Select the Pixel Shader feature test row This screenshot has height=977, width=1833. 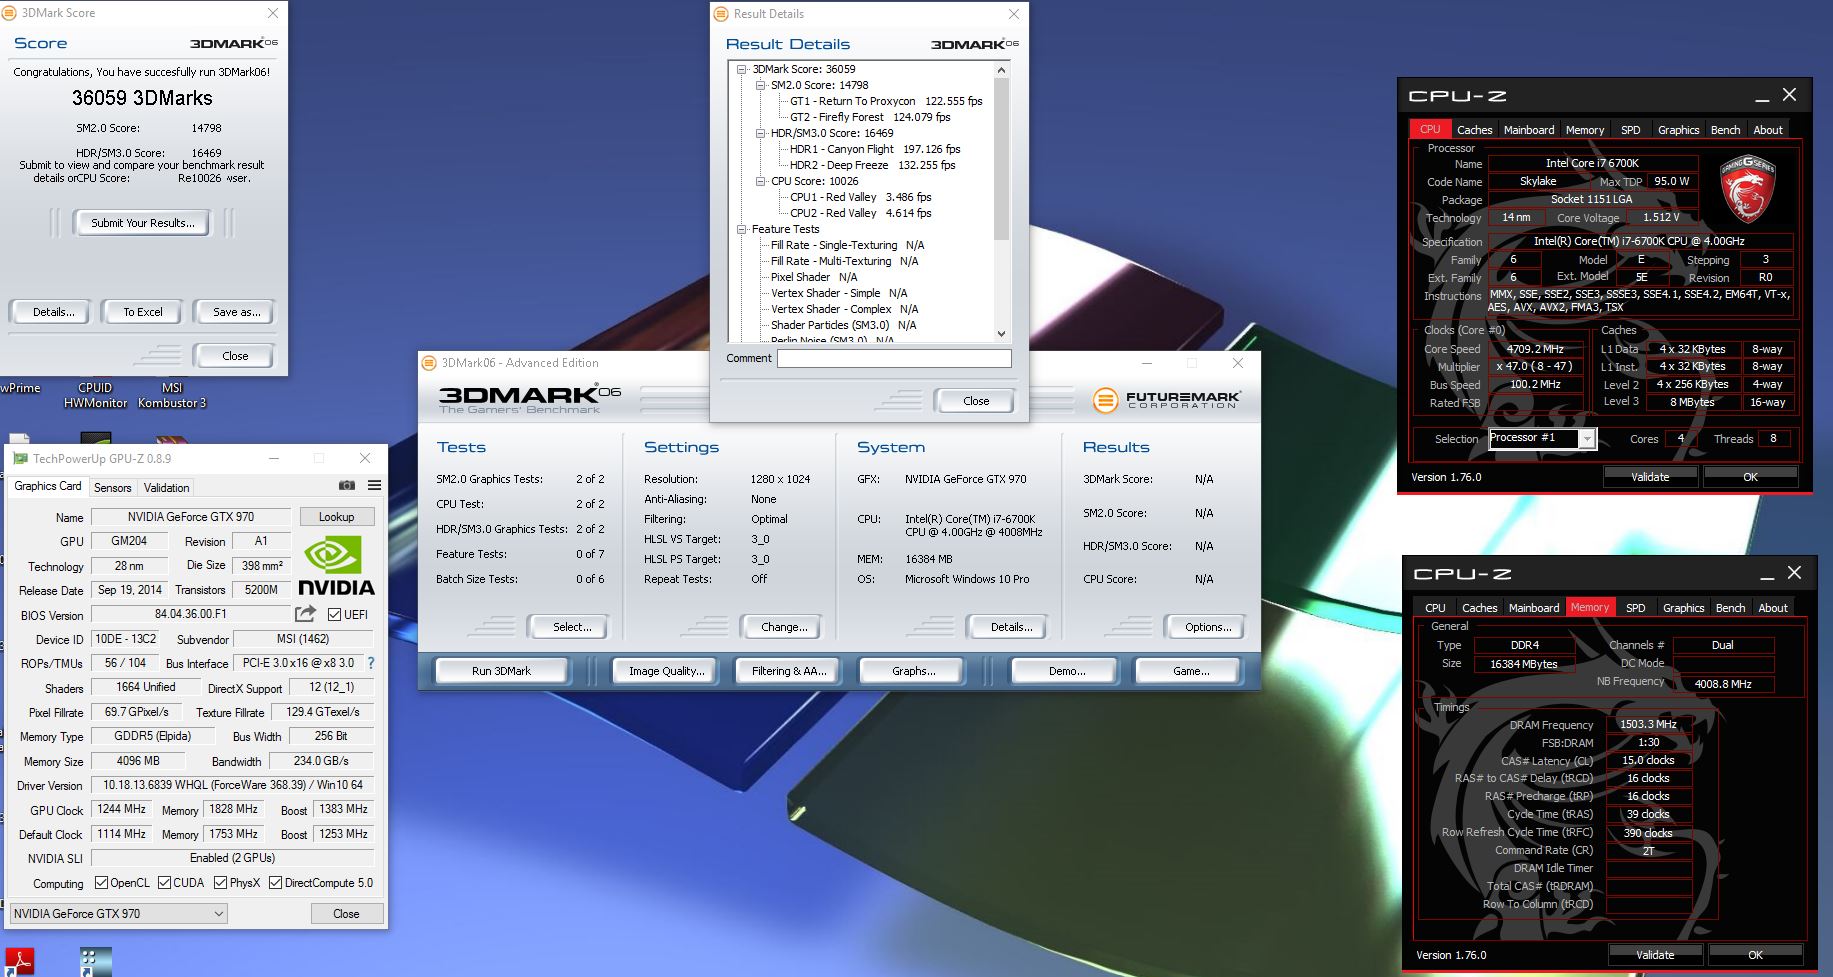click(x=814, y=277)
